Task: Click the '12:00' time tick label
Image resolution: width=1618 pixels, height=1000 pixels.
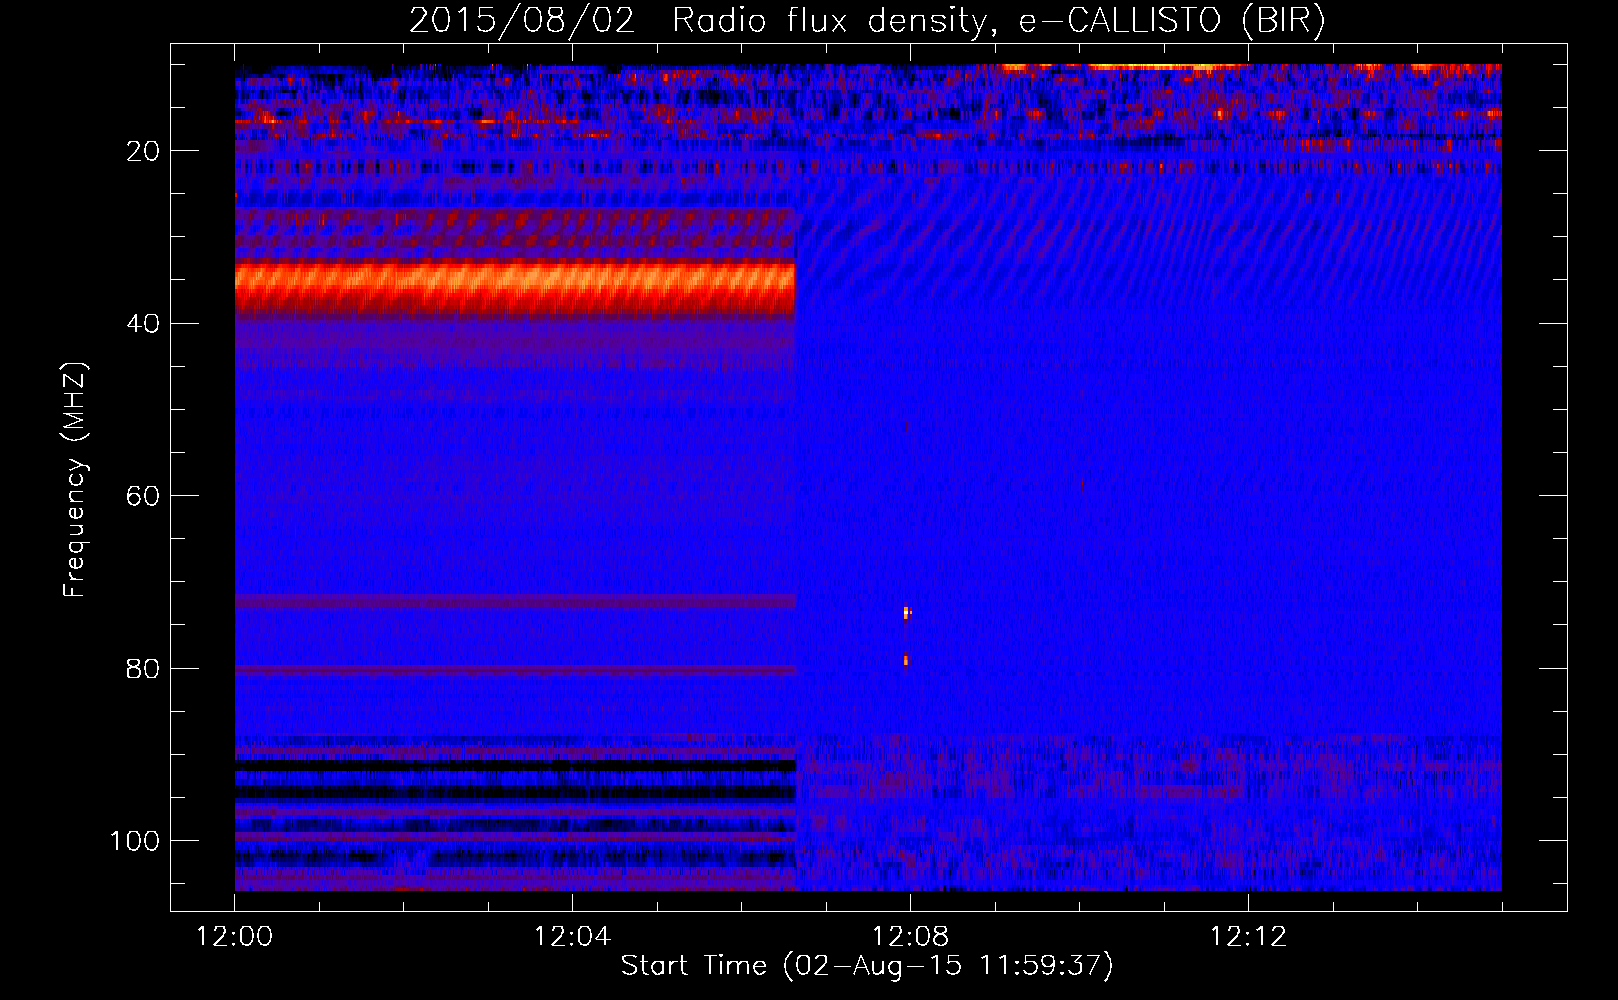Action: tap(235, 937)
